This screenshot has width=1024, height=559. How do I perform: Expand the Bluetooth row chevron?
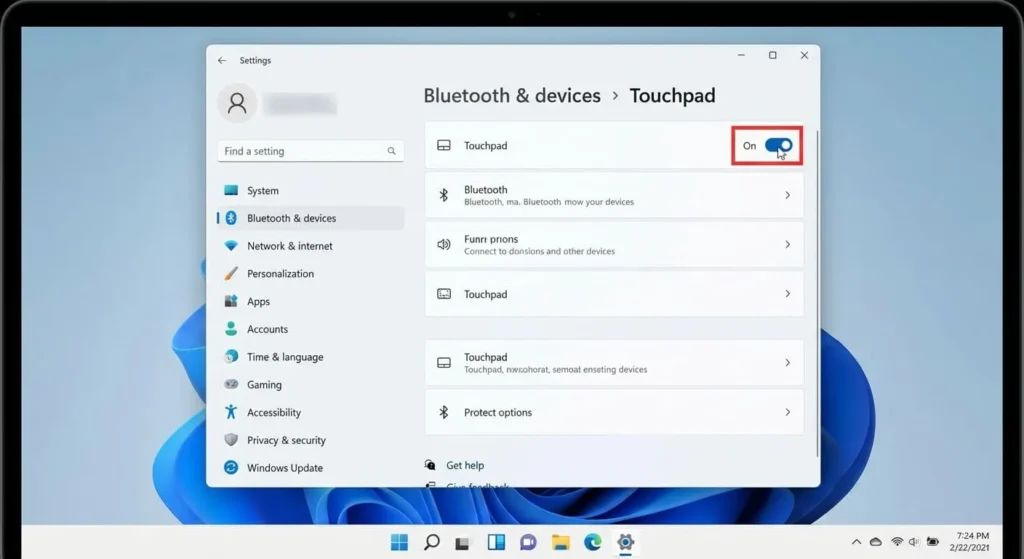(x=788, y=195)
